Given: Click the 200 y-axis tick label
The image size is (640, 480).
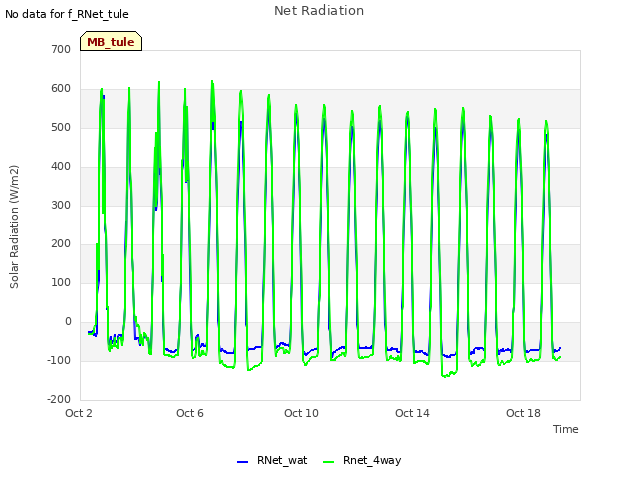Looking at the screenshot, I should (61, 244).
